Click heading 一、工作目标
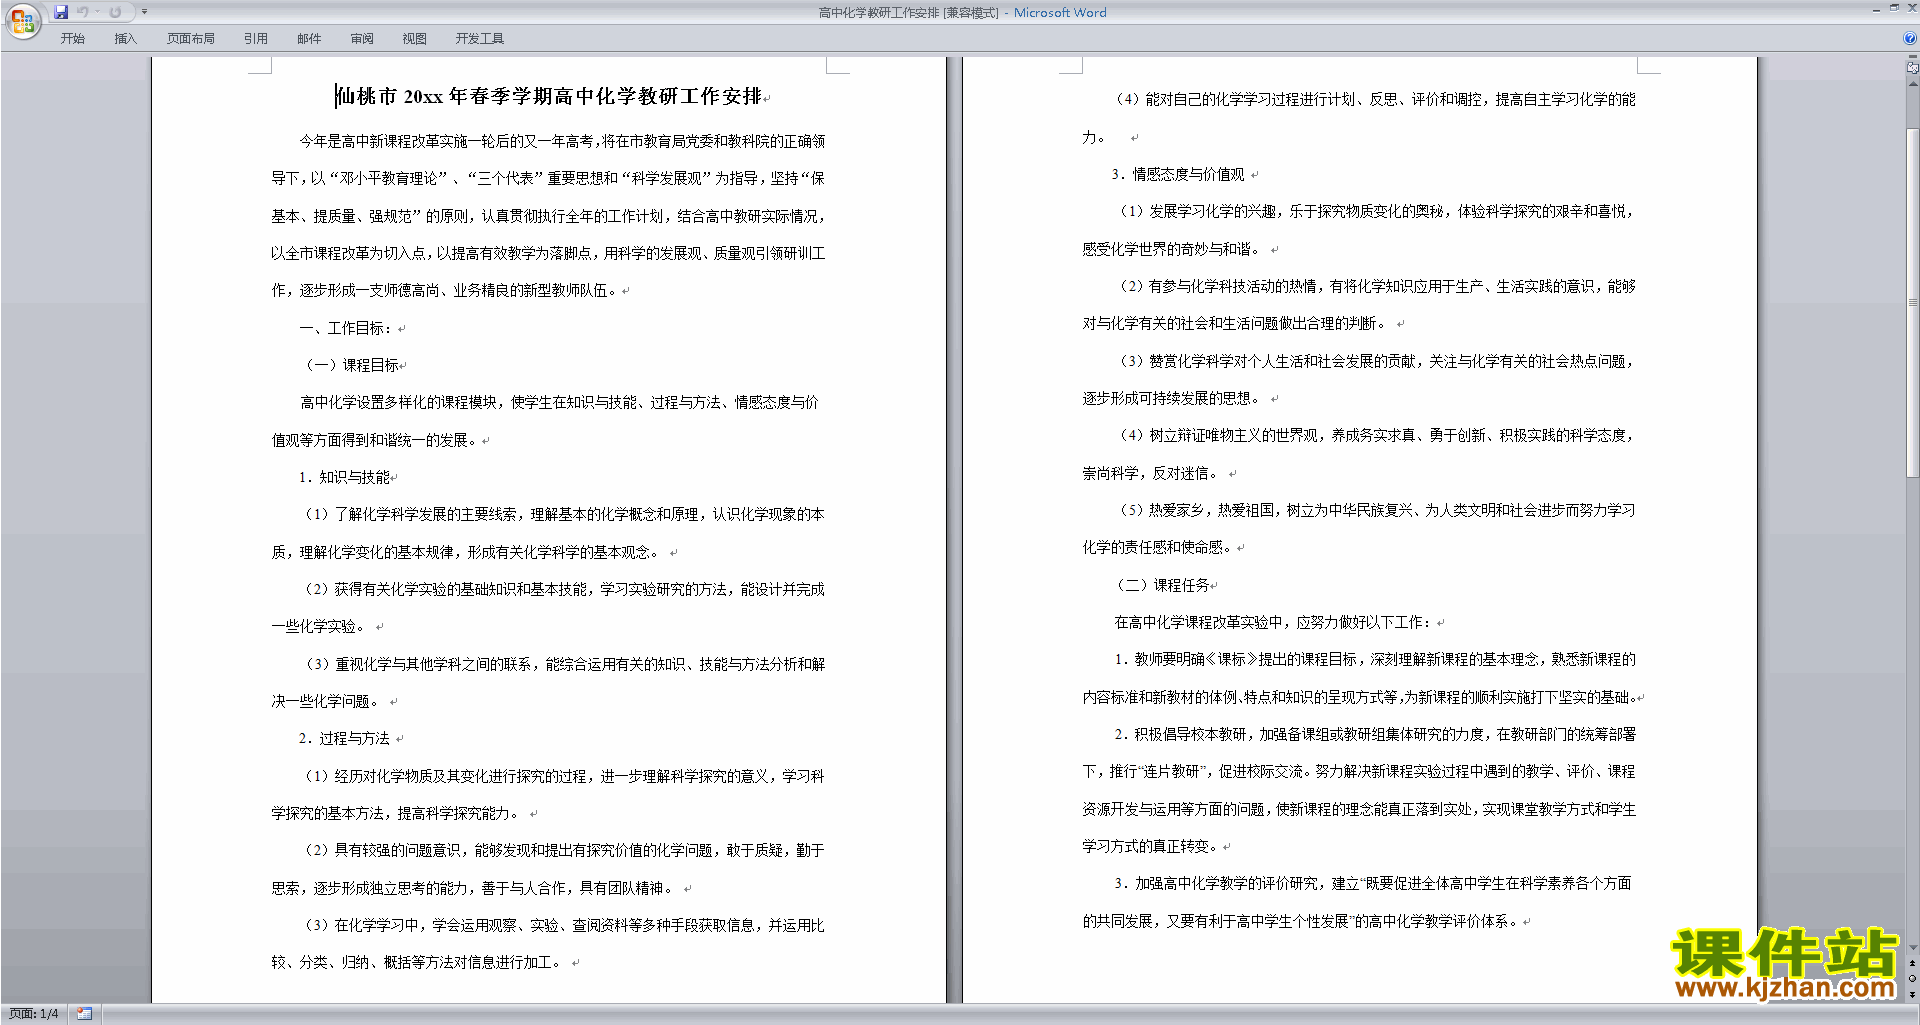Screen dimensions: 1920x1025 pyautogui.click(x=345, y=328)
